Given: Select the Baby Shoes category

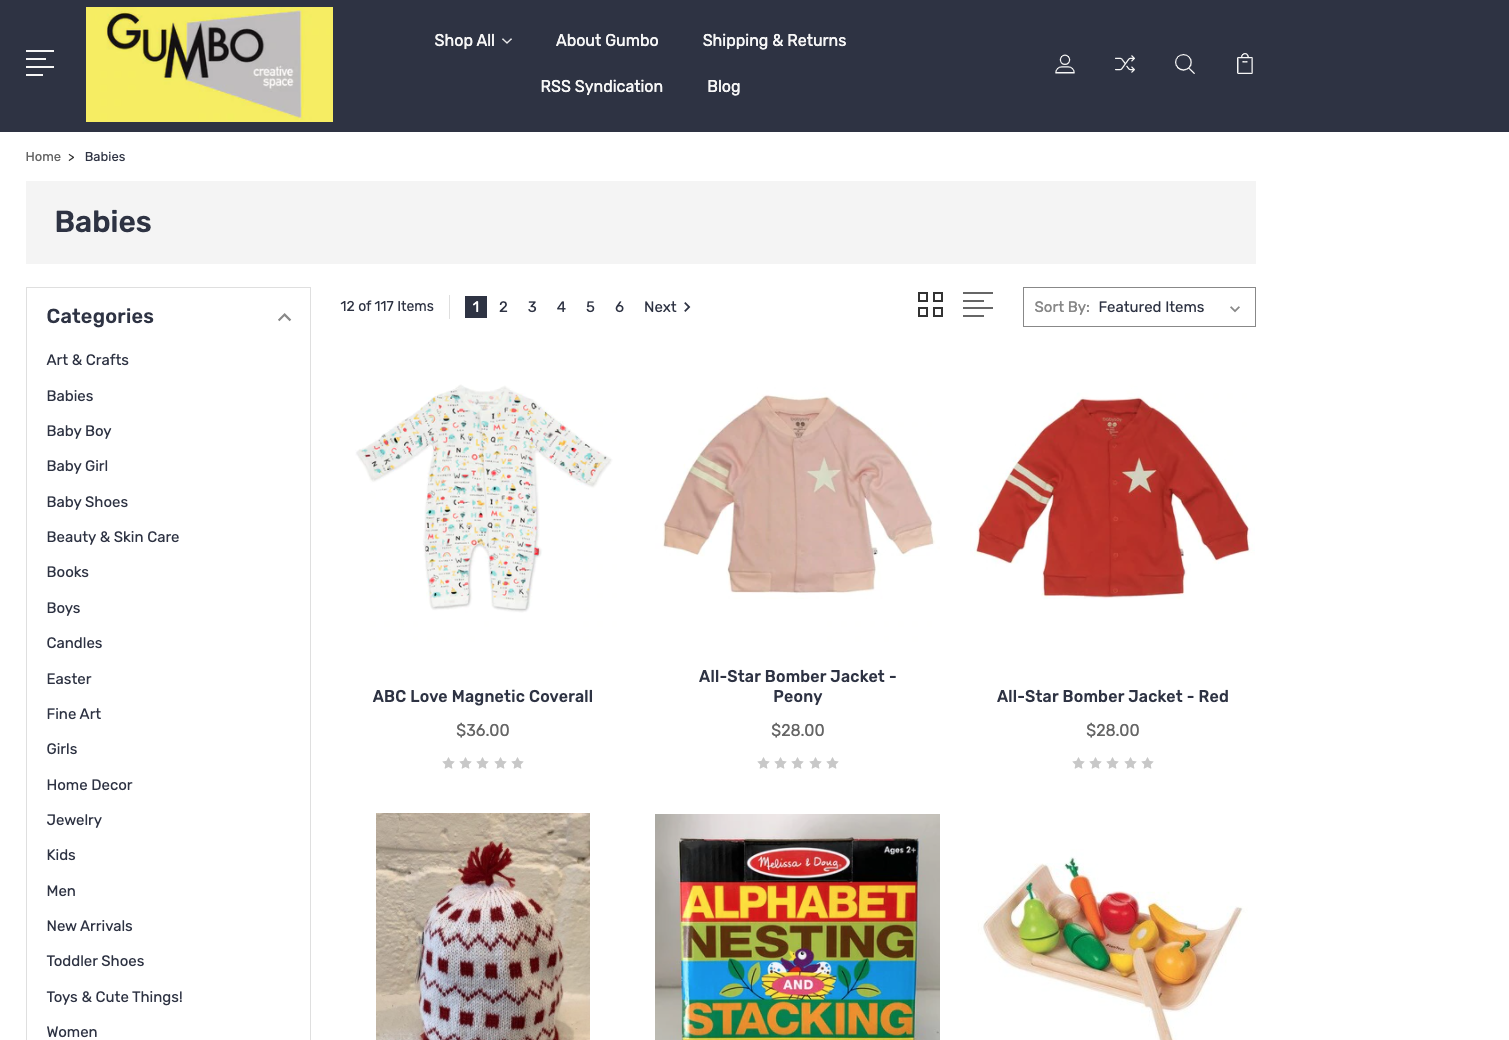Looking at the screenshot, I should tap(87, 502).
